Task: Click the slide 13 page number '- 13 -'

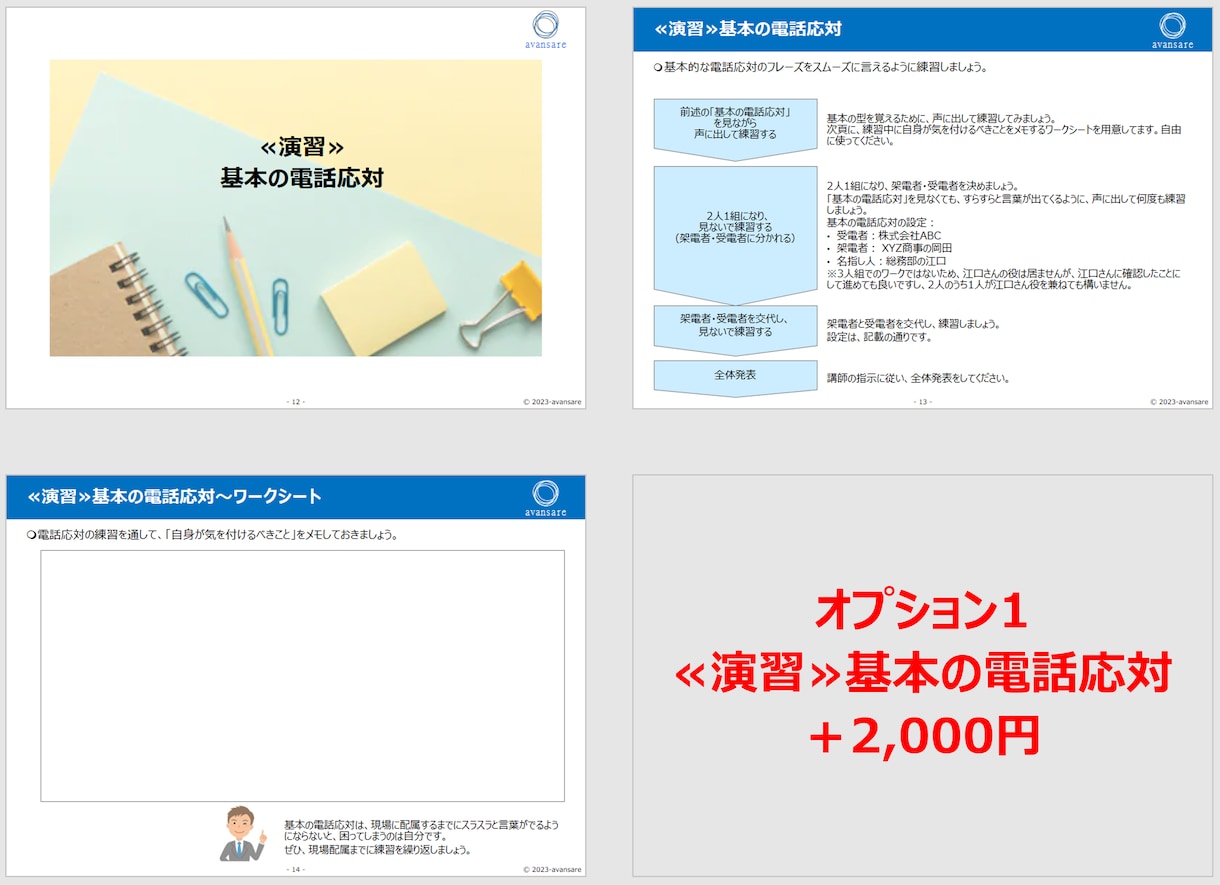Action: coord(922,402)
